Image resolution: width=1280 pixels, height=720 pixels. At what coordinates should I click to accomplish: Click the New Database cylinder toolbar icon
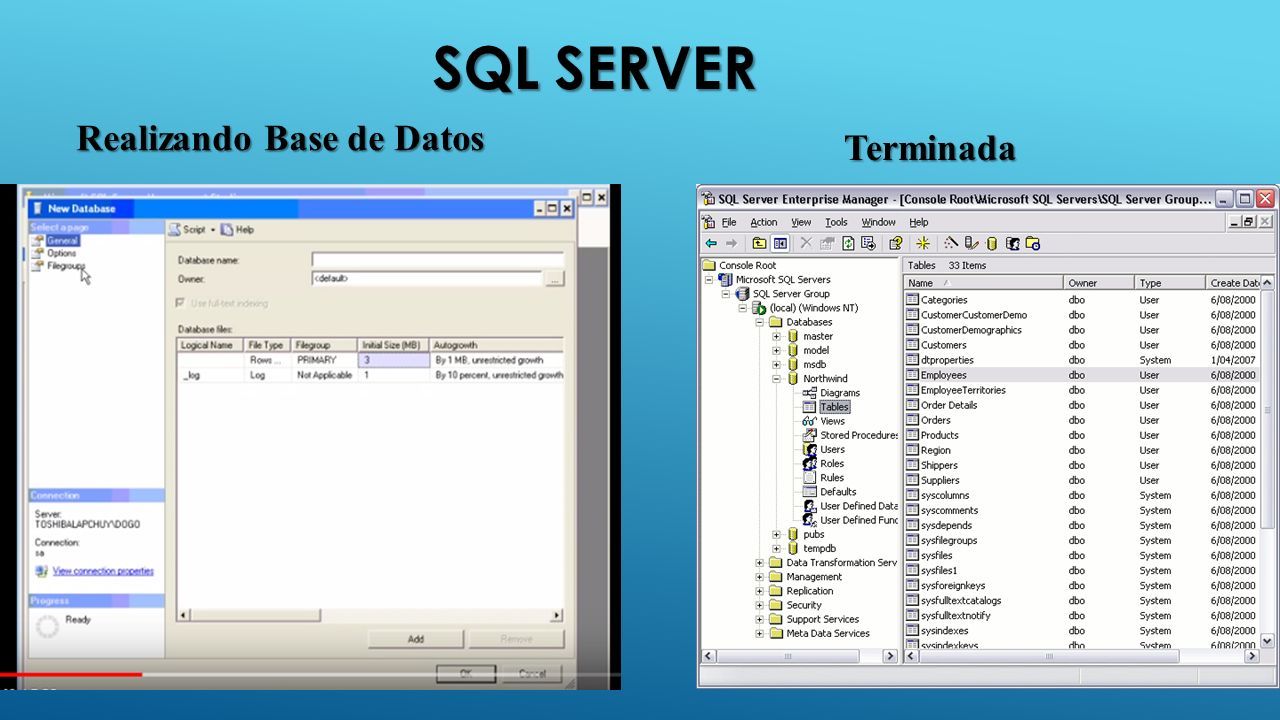tap(992, 243)
